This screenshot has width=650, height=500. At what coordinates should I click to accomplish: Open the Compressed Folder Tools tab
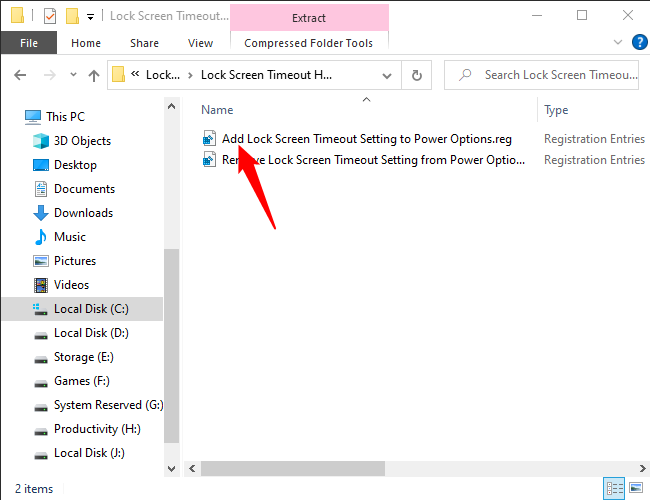pos(308,43)
